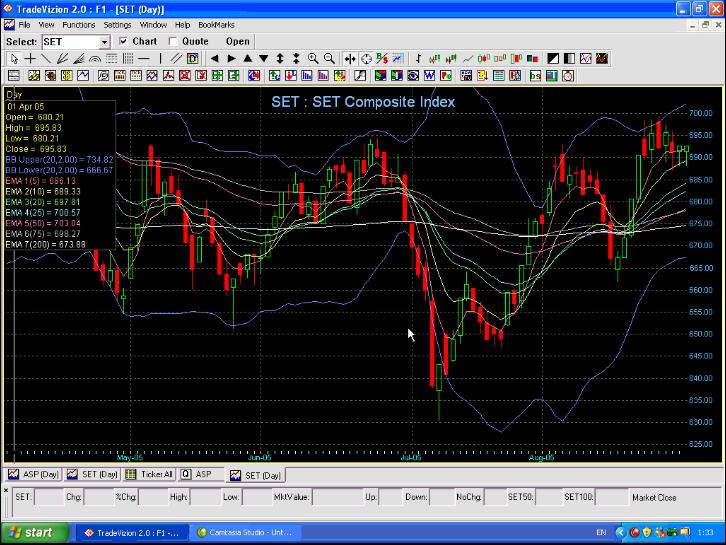Expand chart vertically with double-headed arrow
The image size is (726, 545).
pyautogui.click(x=280, y=59)
